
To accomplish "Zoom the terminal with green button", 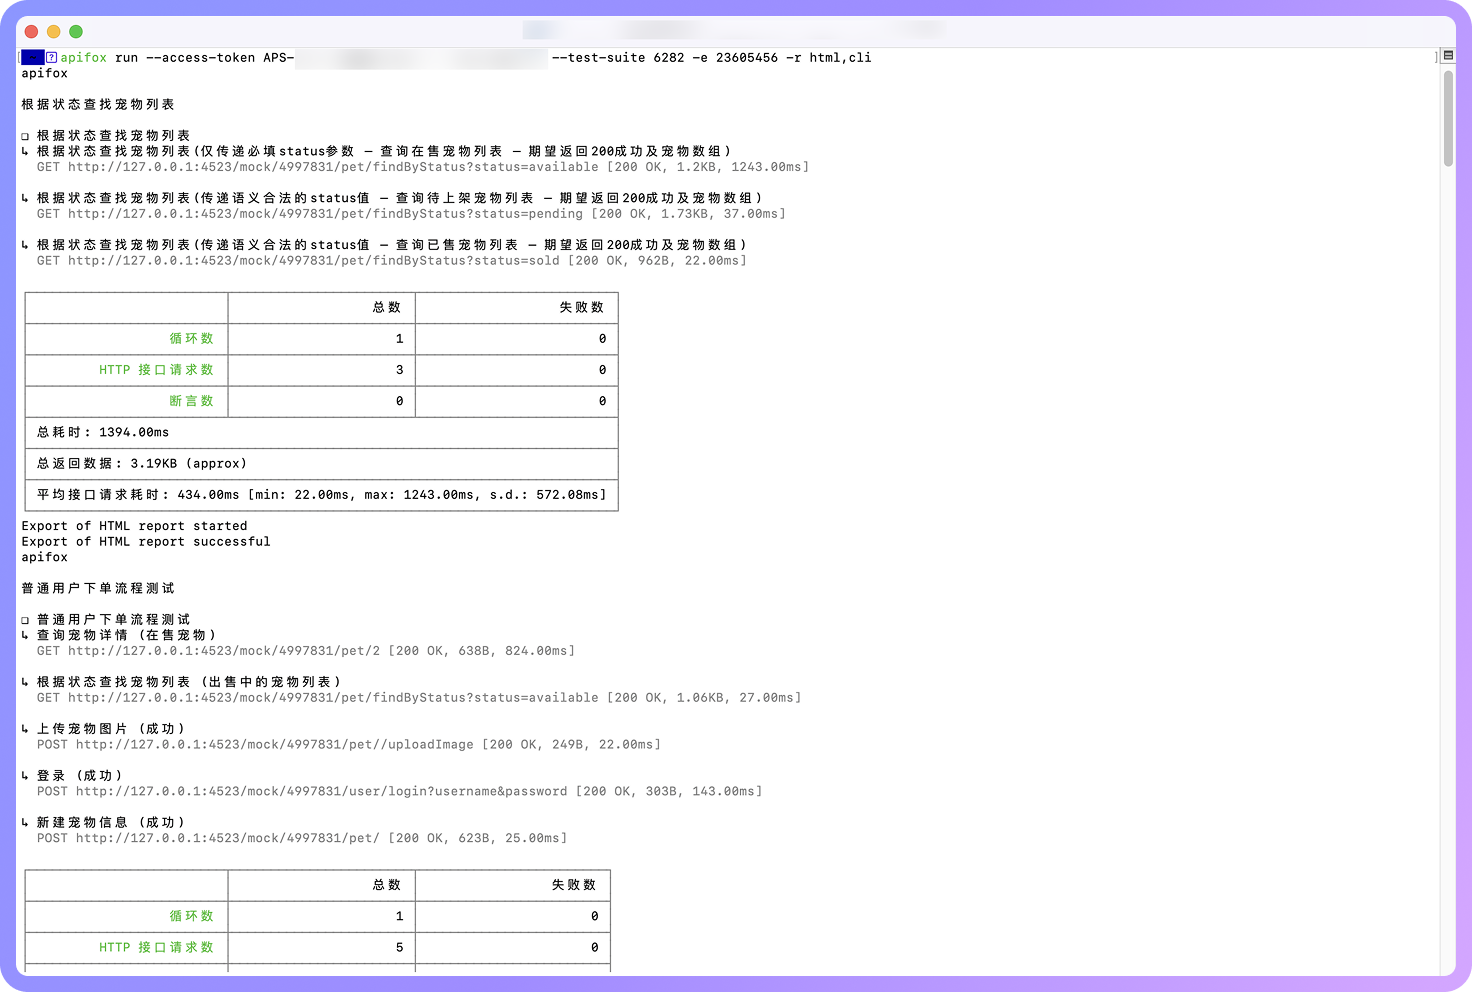I will tap(75, 32).
